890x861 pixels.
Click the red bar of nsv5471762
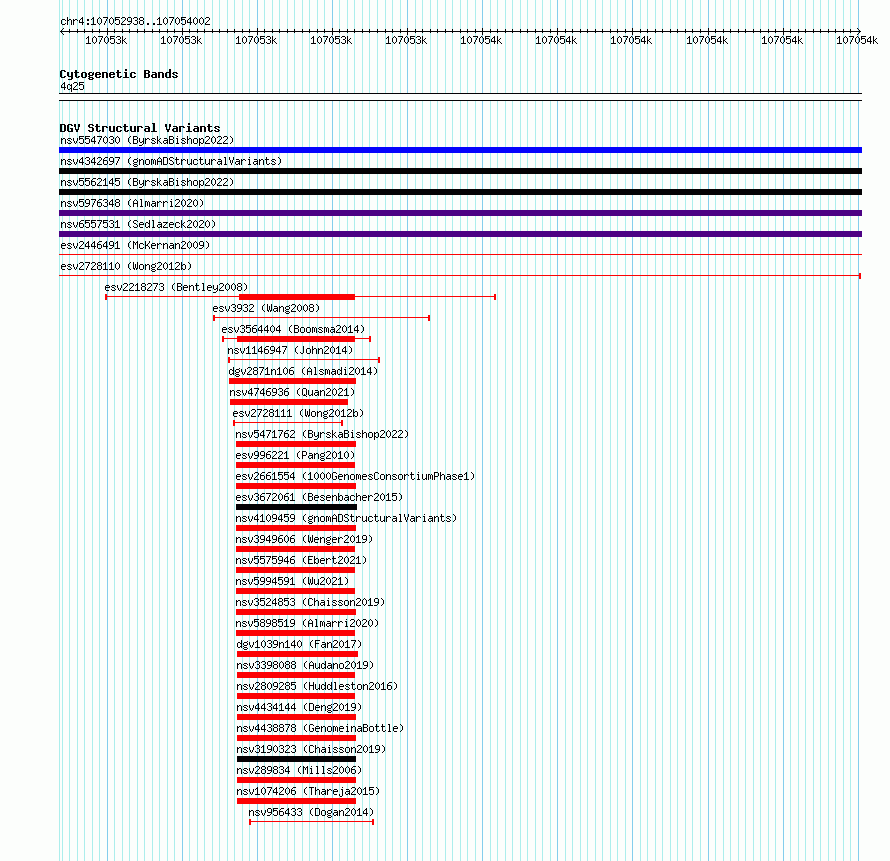pyautogui.click(x=296, y=444)
